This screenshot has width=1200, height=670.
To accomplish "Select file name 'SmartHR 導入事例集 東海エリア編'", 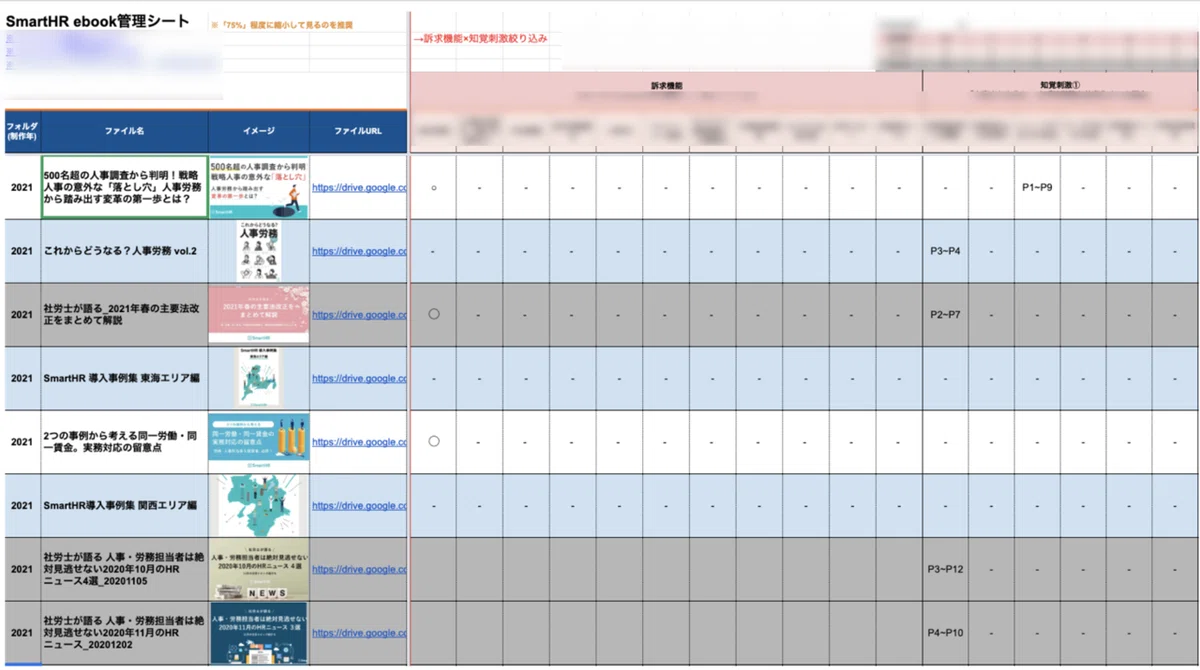I will (x=125, y=378).
